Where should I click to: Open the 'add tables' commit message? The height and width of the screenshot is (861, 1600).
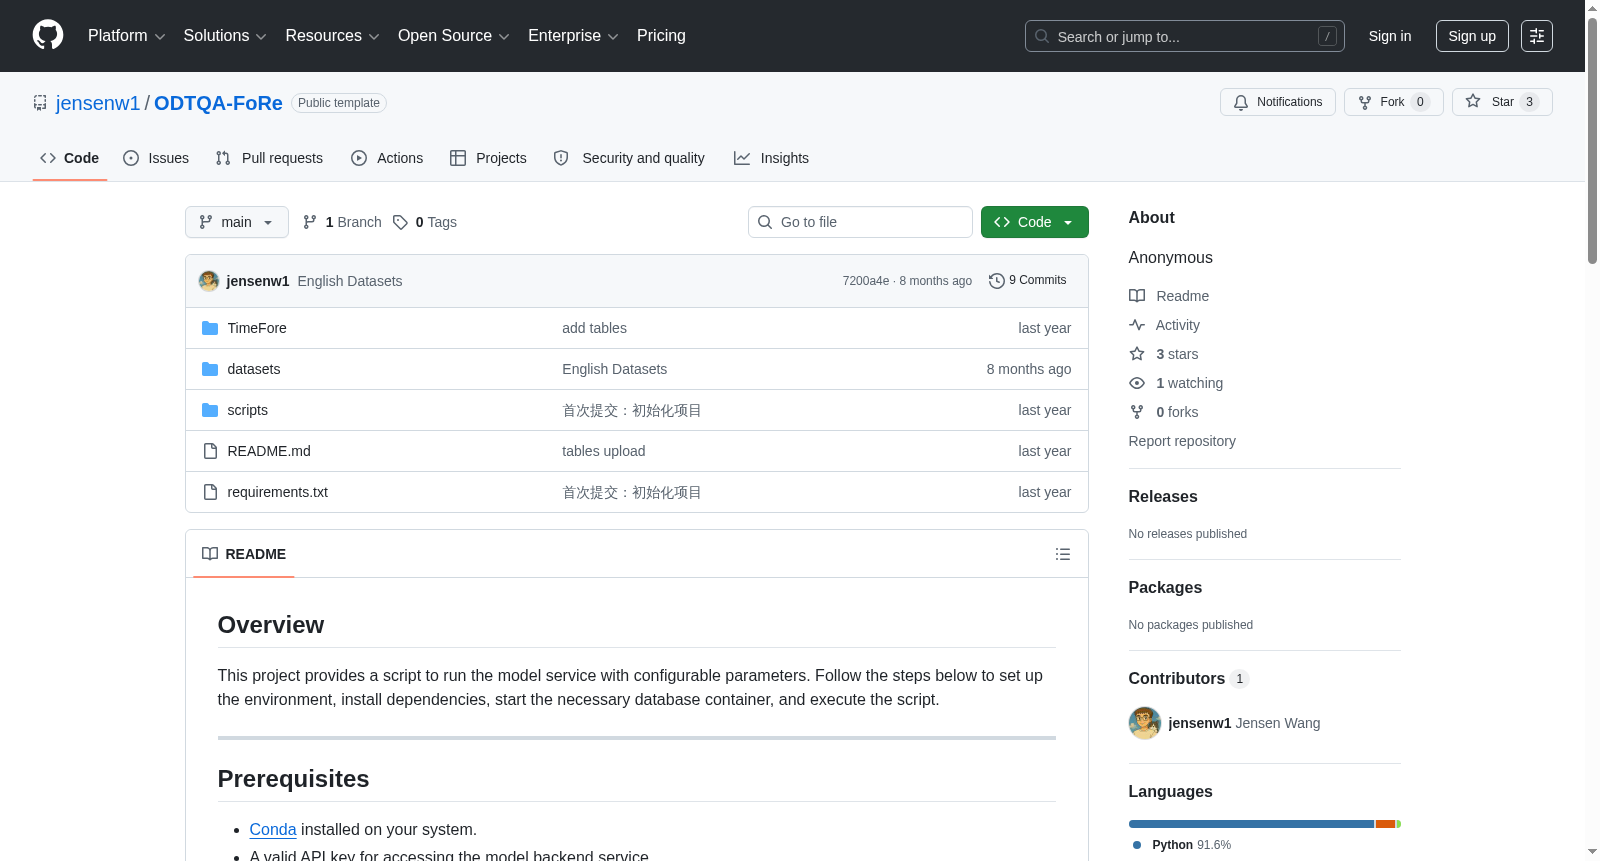coord(594,328)
